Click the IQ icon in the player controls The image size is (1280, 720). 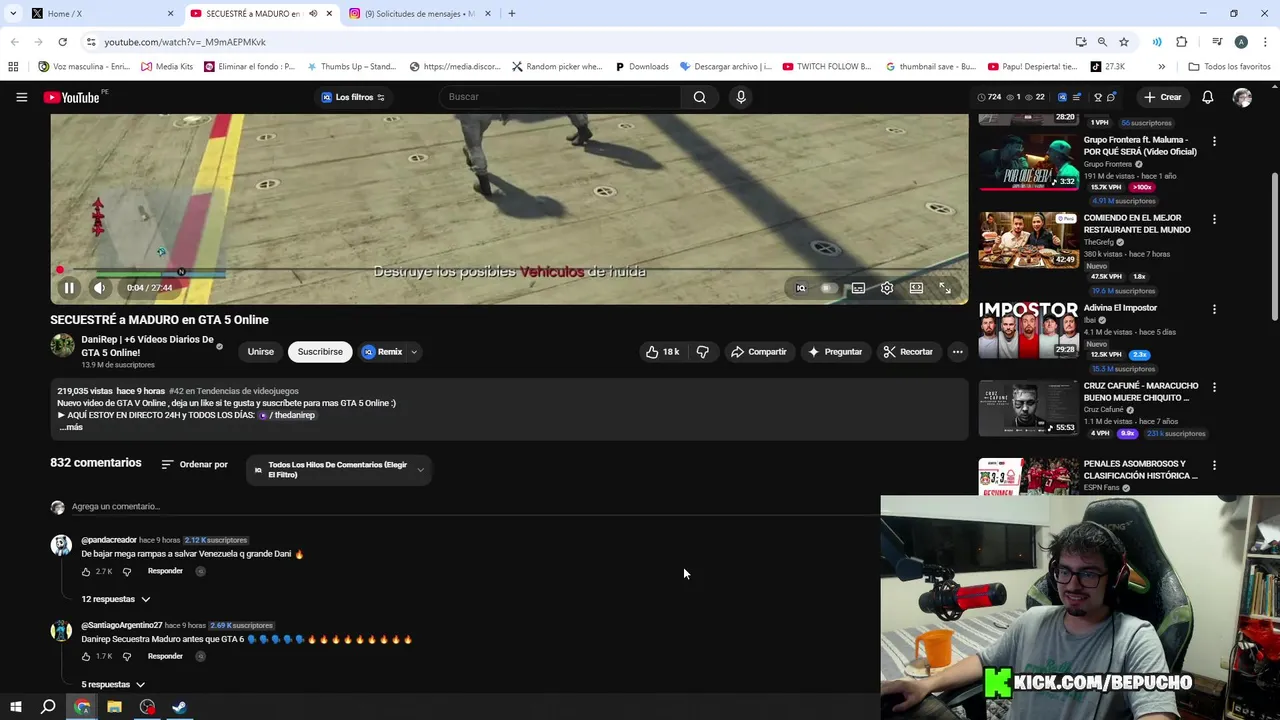(801, 288)
